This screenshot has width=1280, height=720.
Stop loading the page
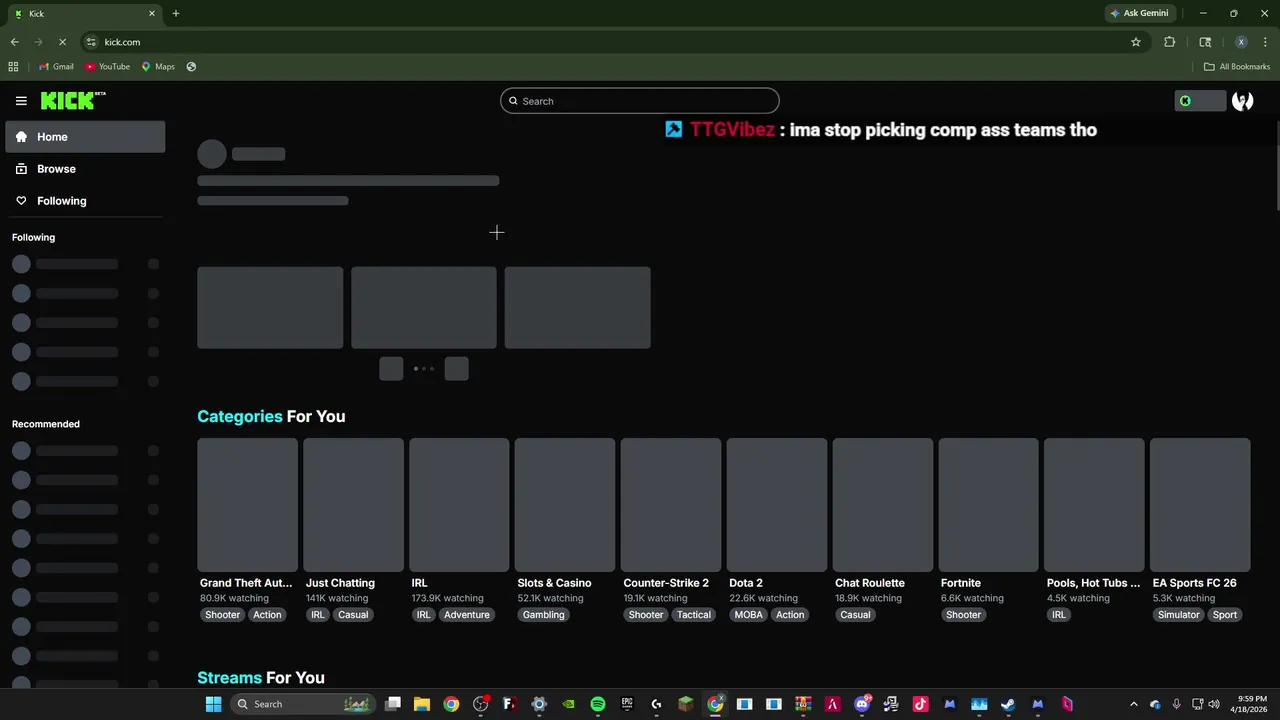coord(62,42)
